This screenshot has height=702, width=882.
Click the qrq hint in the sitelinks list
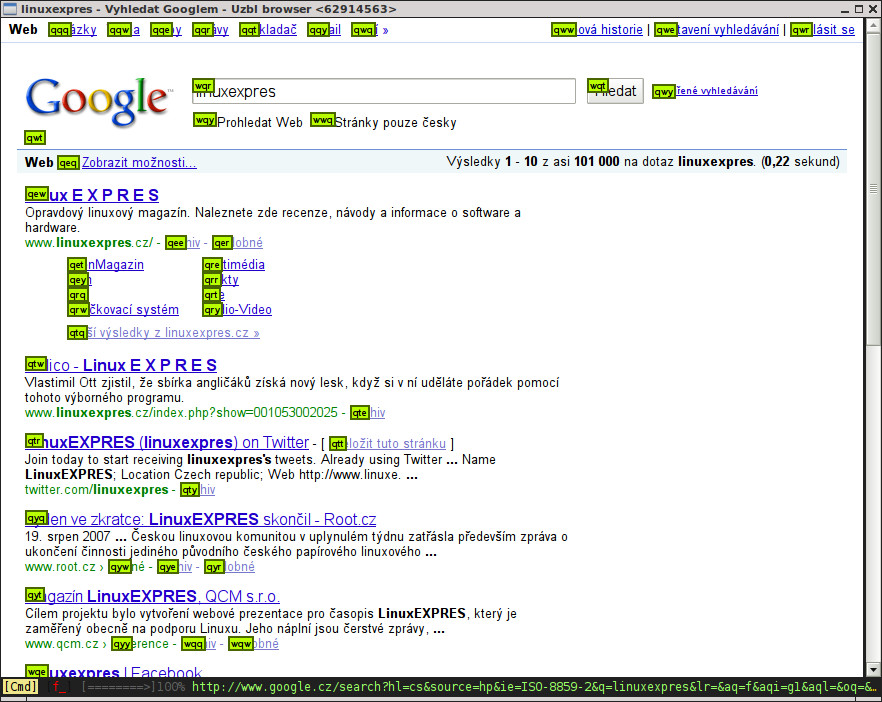point(78,295)
